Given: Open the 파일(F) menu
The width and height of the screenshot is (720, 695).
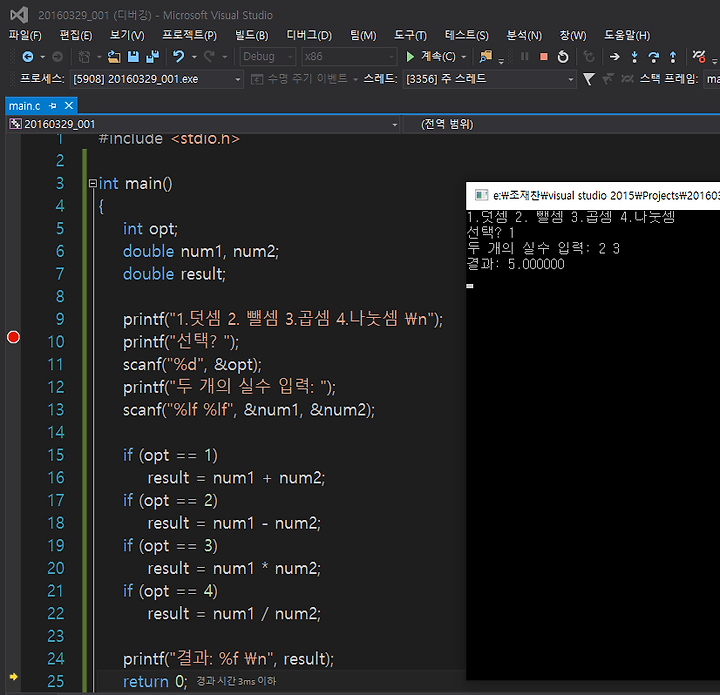Looking at the screenshot, I should [25, 35].
